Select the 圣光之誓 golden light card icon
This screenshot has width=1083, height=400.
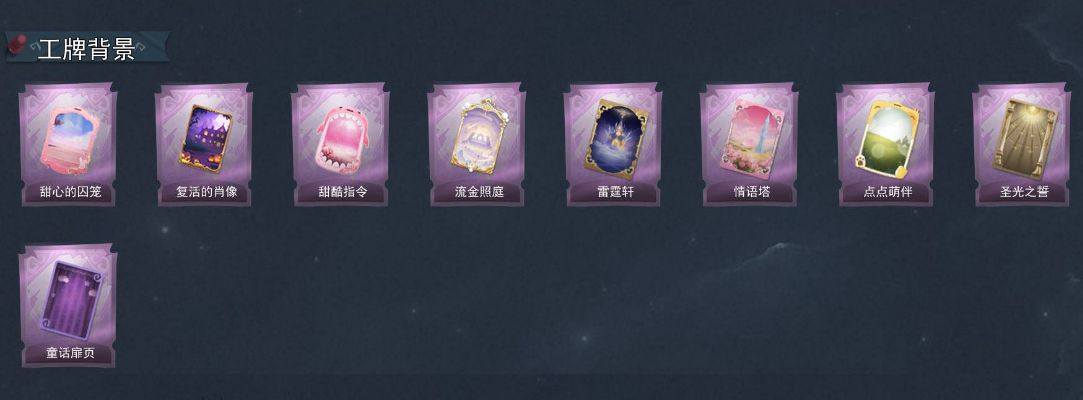1024,139
